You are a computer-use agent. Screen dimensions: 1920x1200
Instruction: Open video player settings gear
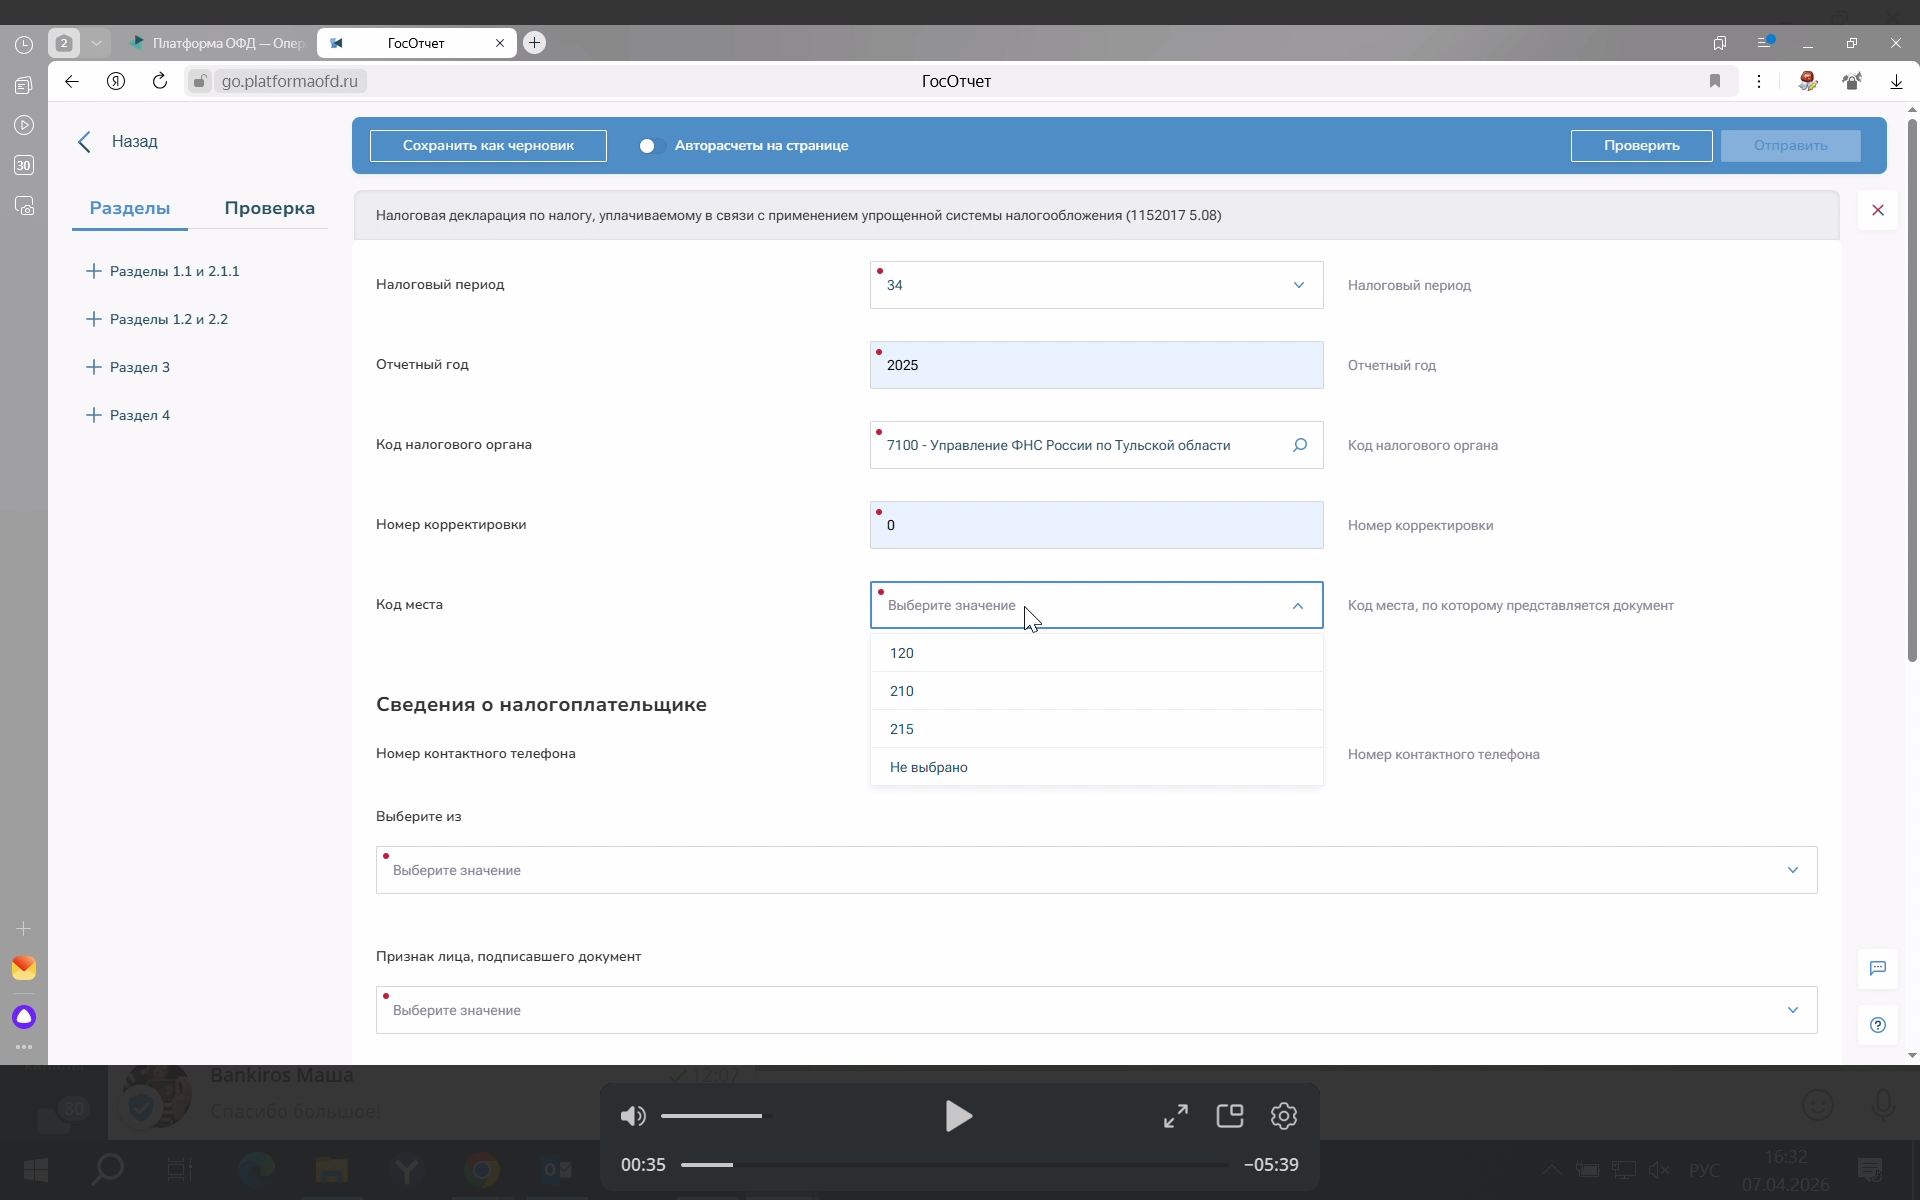pos(1283,1116)
